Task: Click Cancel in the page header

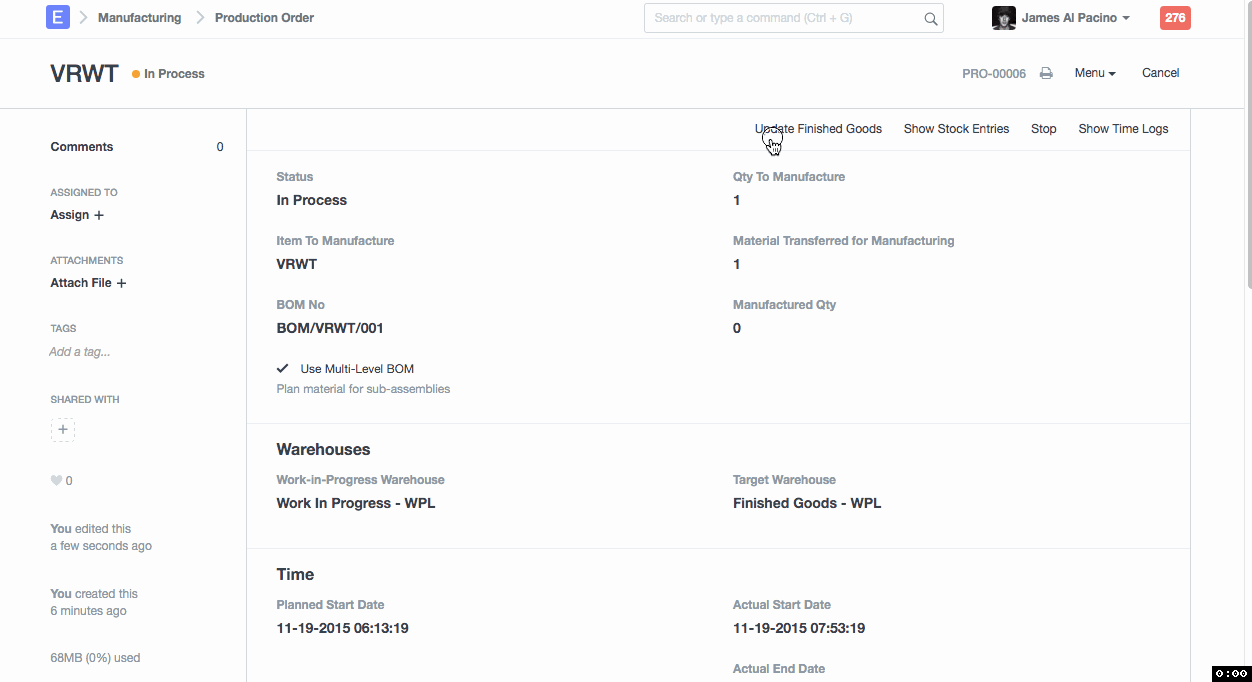Action: [x=1160, y=73]
